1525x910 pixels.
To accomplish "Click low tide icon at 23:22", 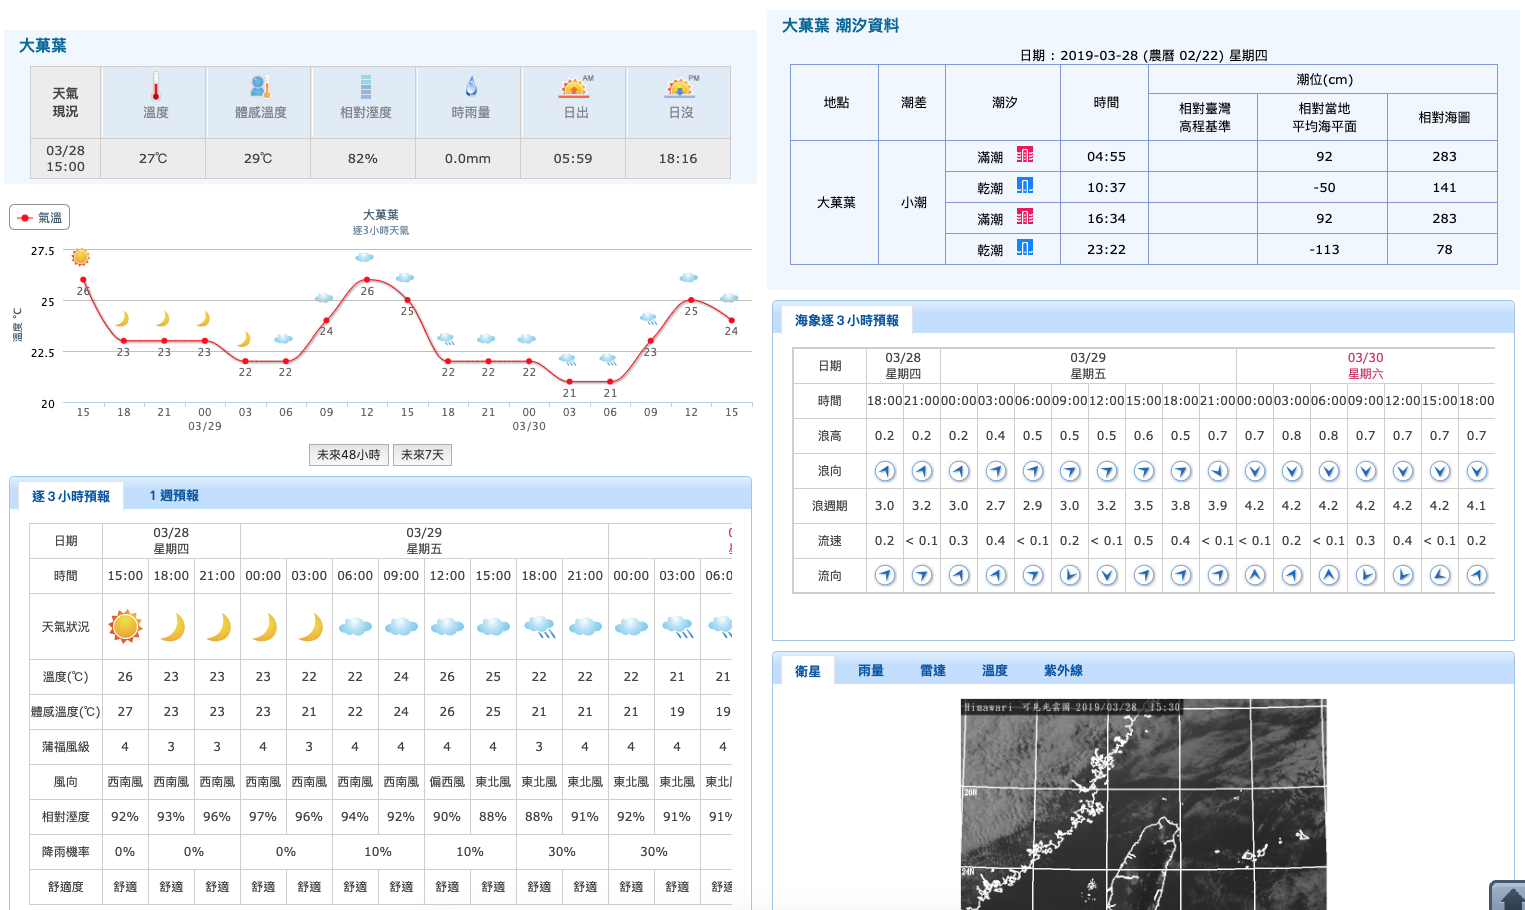I will tap(1025, 248).
